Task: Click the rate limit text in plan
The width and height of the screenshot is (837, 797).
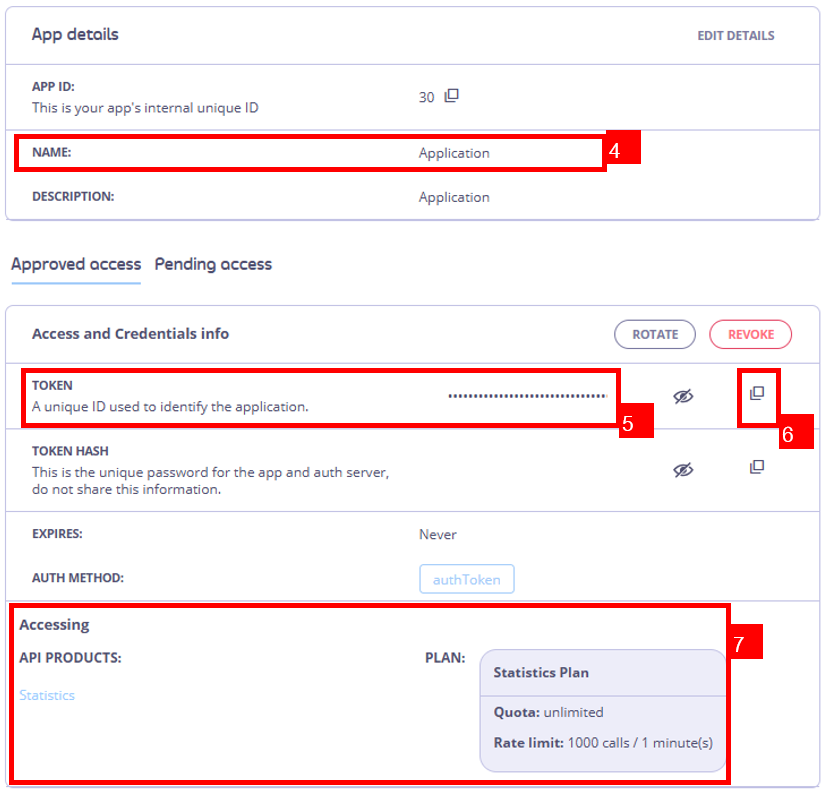Action: [x=603, y=743]
